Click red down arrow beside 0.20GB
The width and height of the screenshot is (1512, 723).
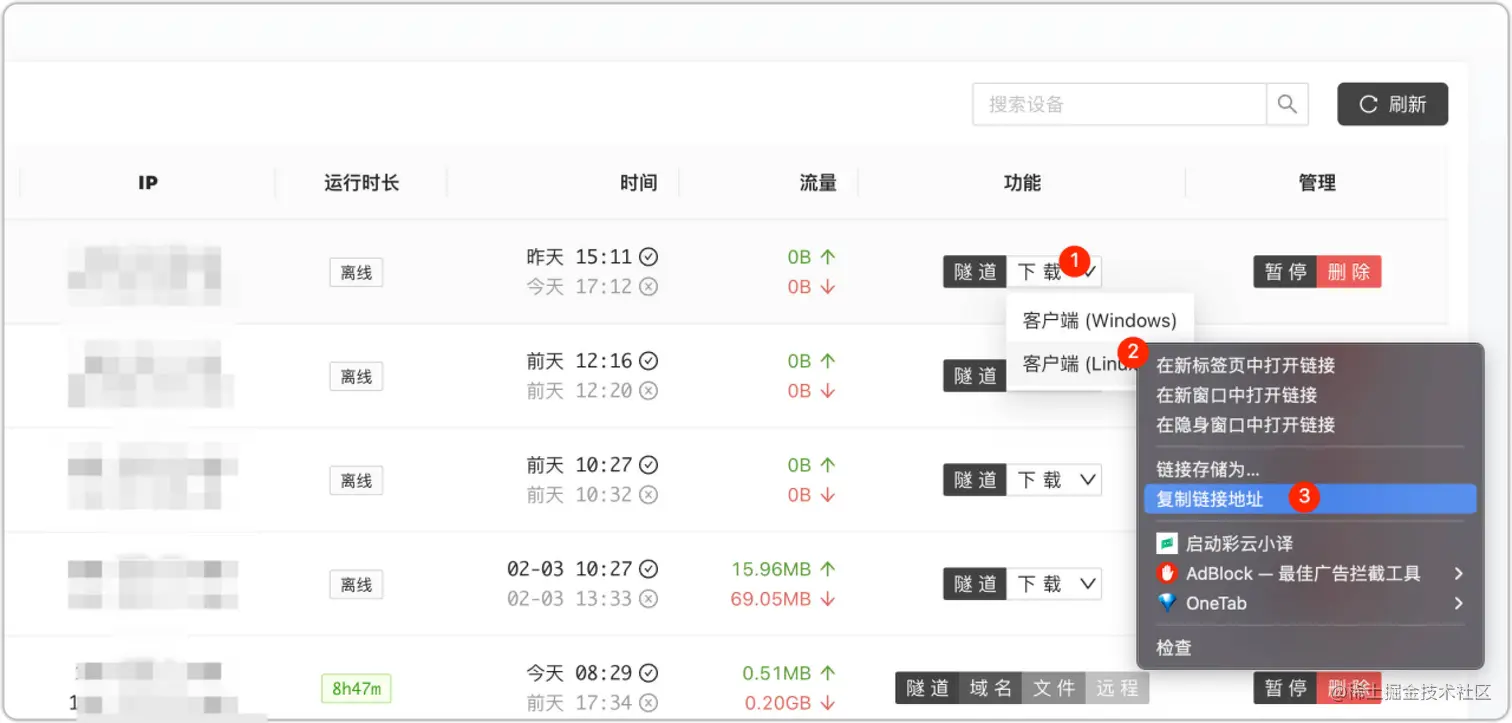click(827, 703)
